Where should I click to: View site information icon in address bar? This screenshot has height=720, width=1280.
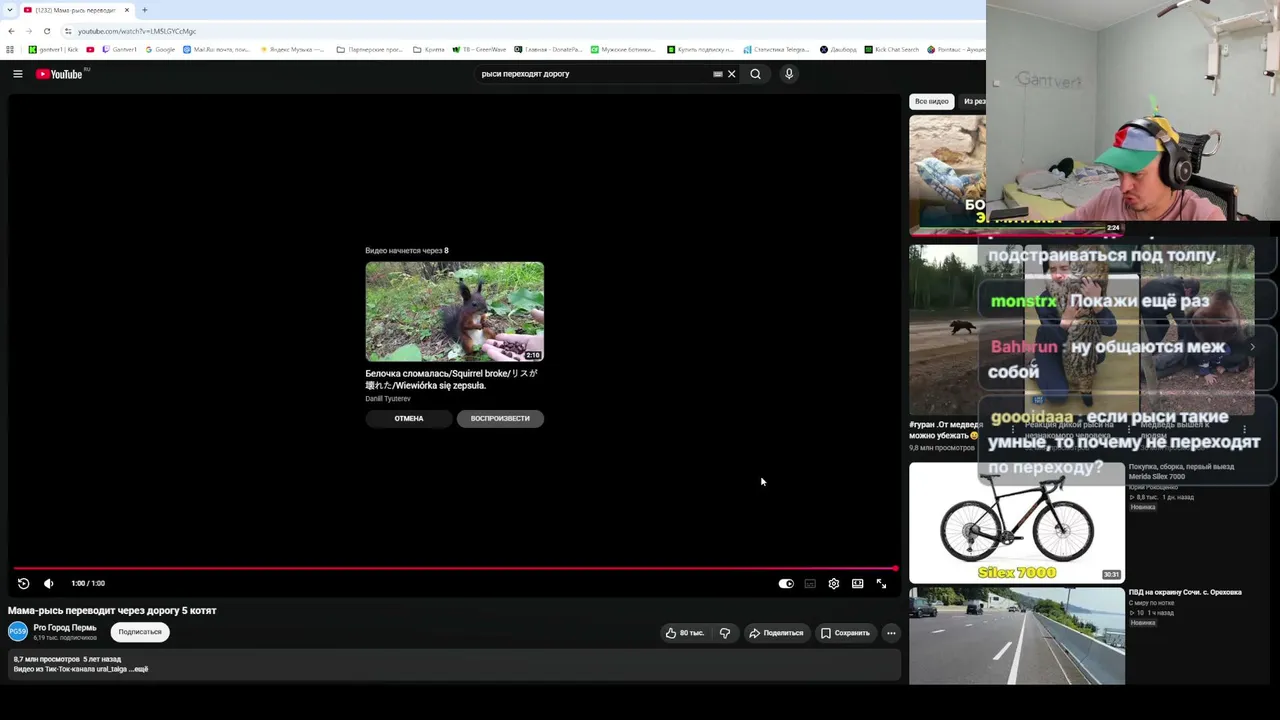(68, 31)
